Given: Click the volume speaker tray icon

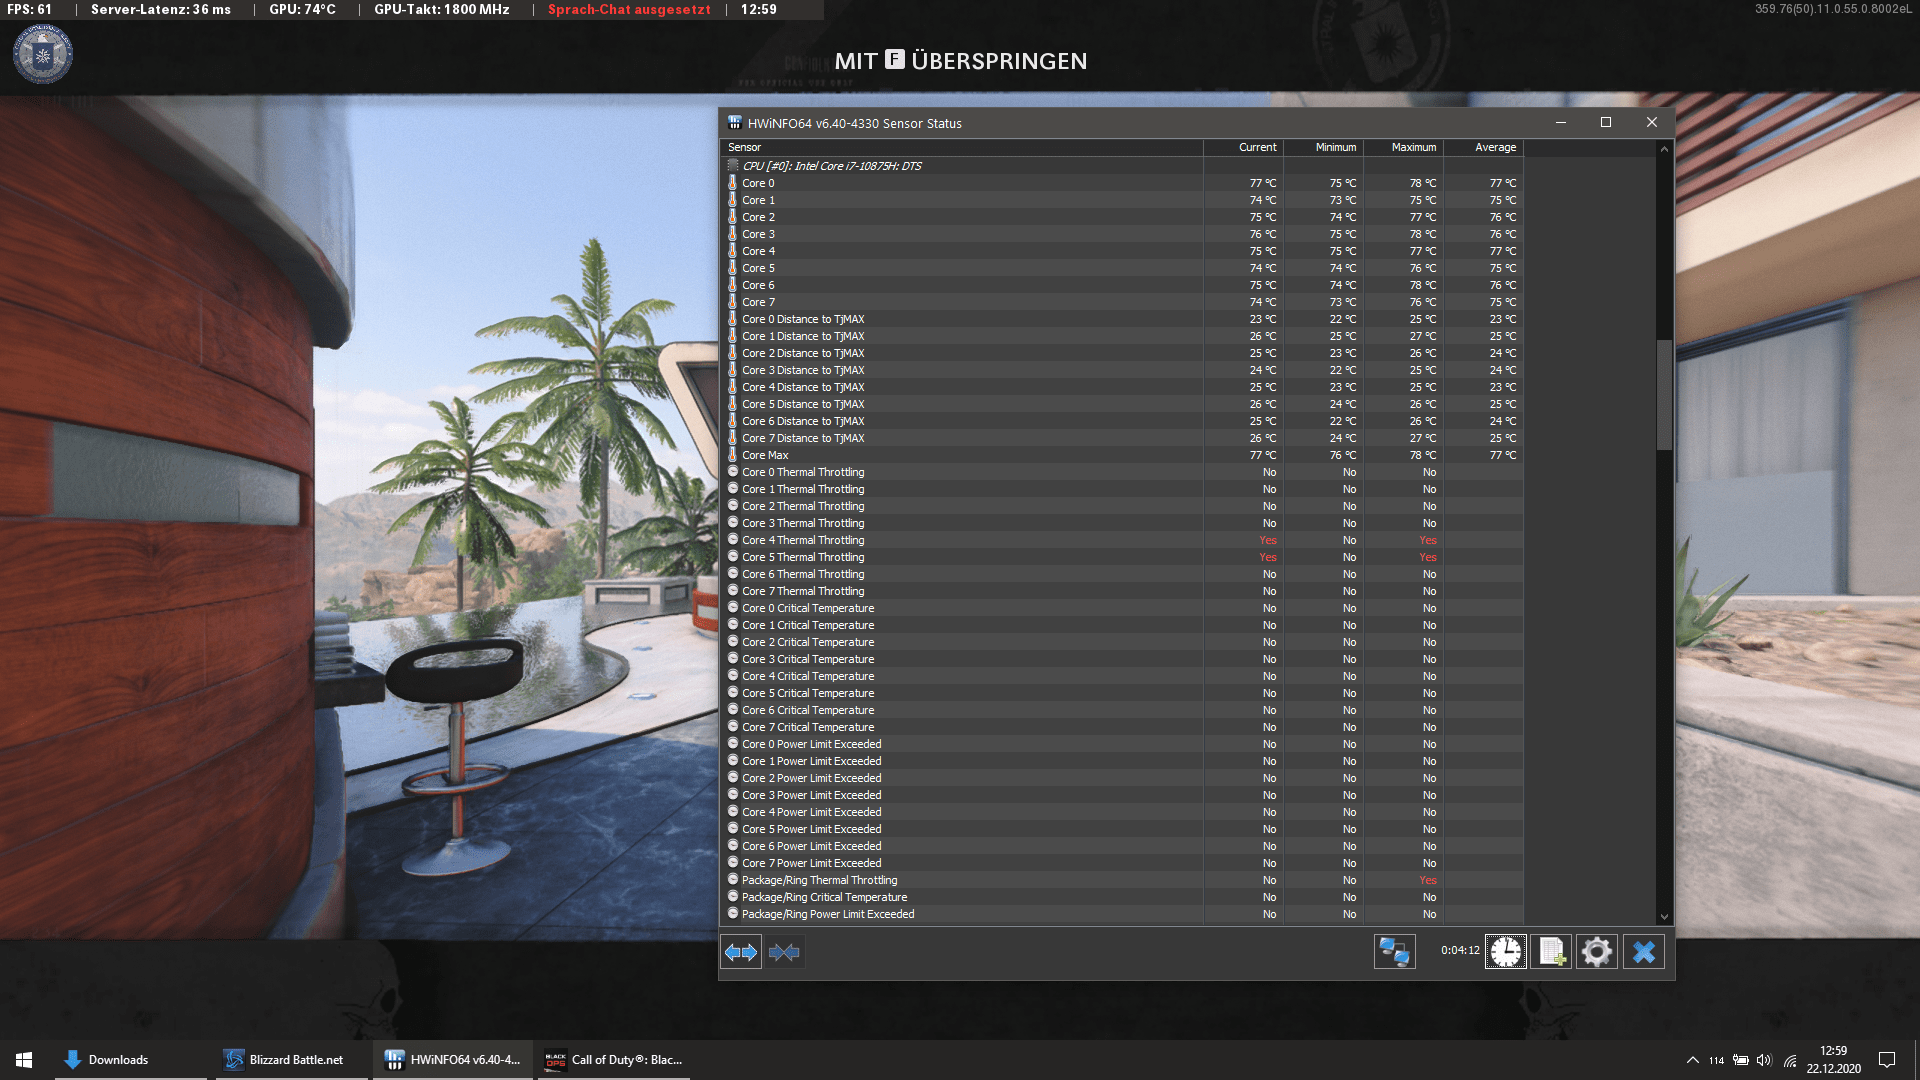Looking at the screenshot, I should click(1764, 1060).
